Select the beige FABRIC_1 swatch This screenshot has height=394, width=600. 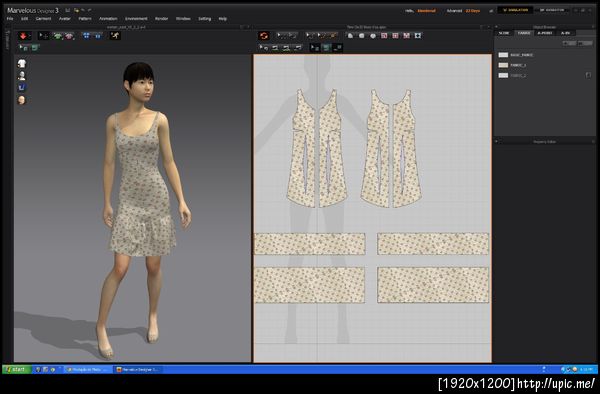503,65
